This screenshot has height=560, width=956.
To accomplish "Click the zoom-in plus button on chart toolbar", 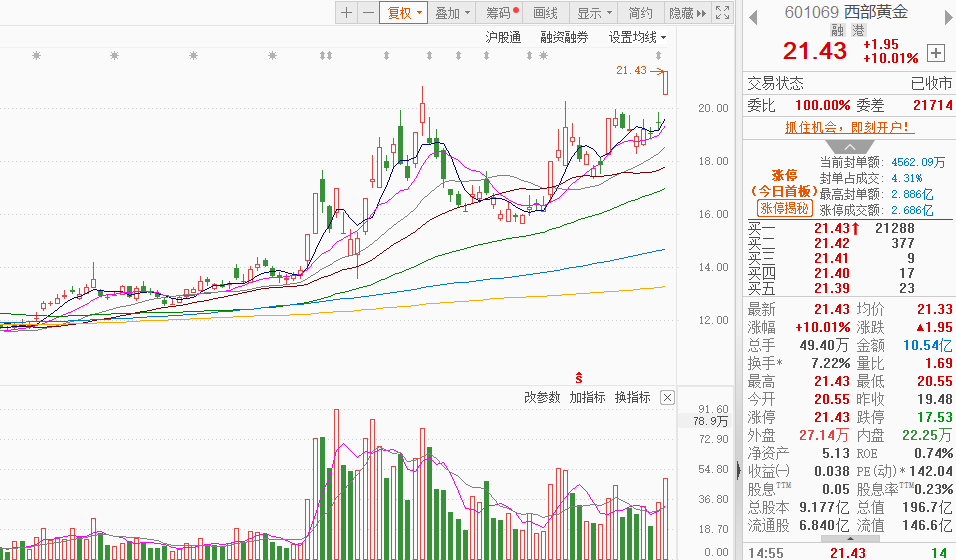I will [x=346, y=13].
